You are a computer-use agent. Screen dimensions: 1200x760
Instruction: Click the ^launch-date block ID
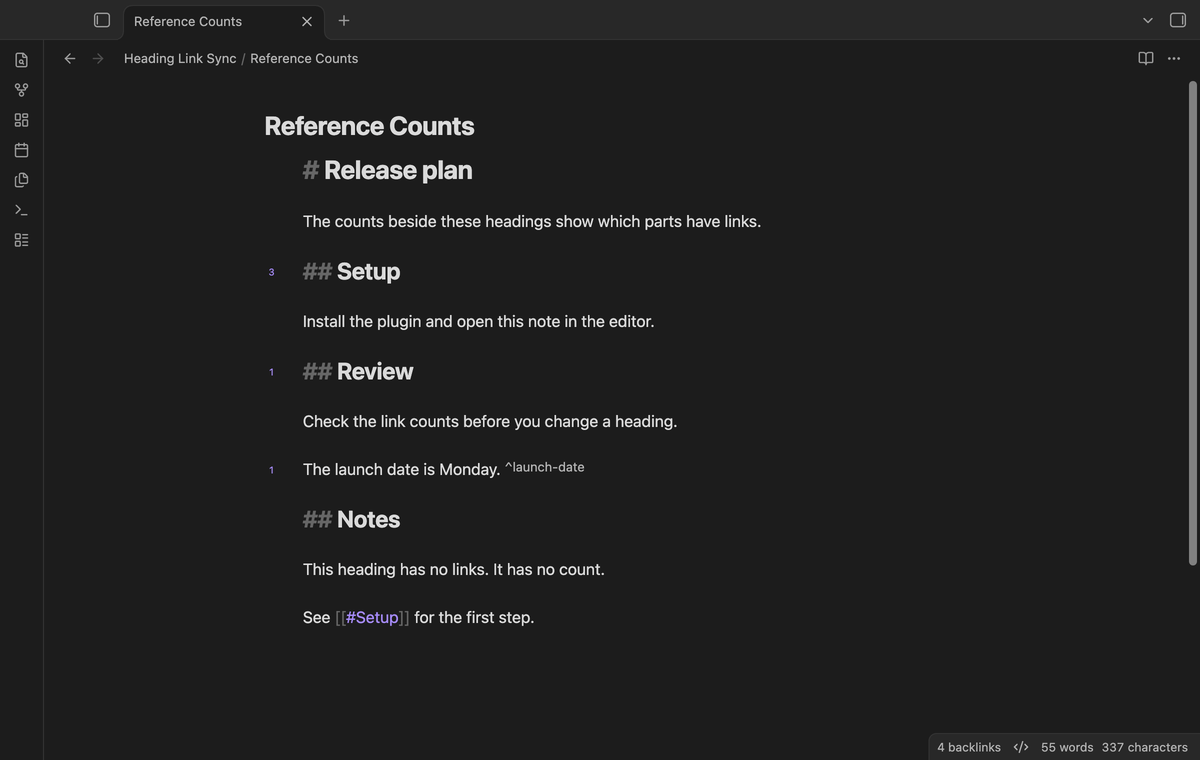pos(544,467)
